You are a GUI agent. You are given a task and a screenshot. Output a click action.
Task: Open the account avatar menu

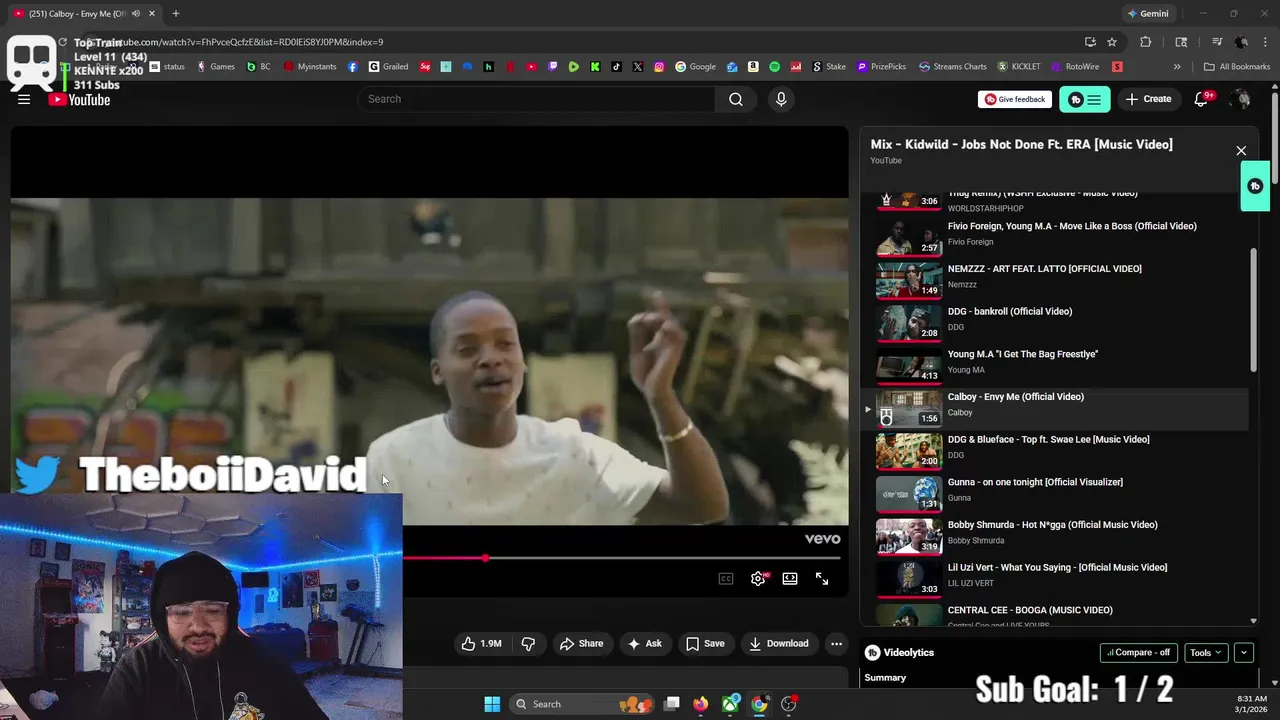[1240, 99]
